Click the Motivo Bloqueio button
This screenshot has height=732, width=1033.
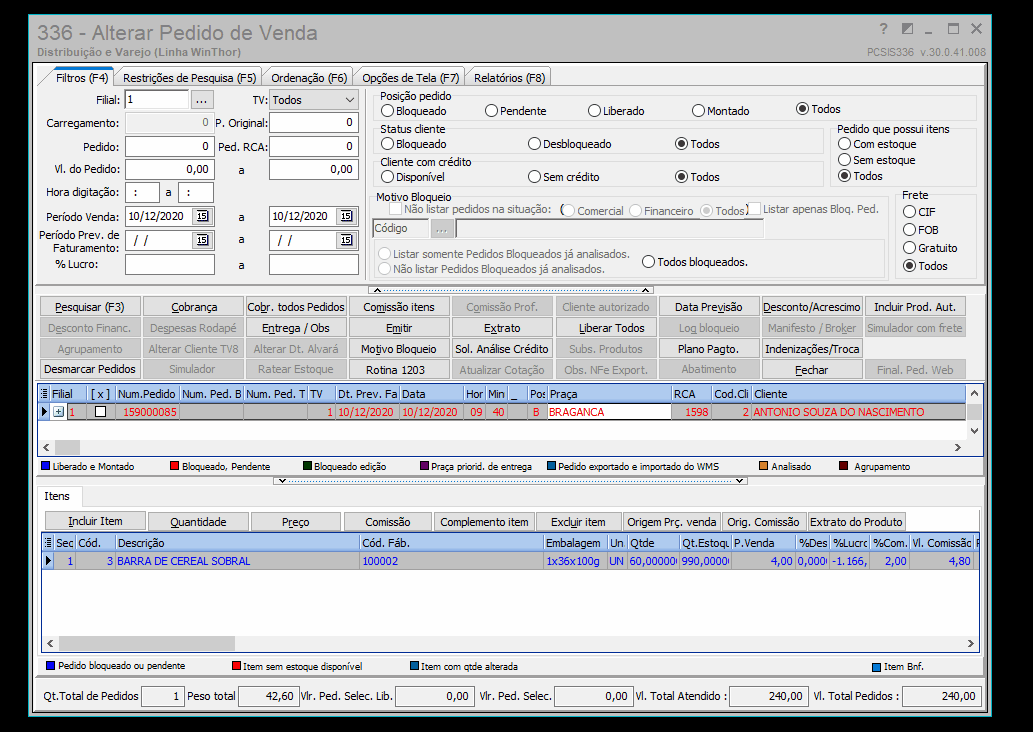399,349
